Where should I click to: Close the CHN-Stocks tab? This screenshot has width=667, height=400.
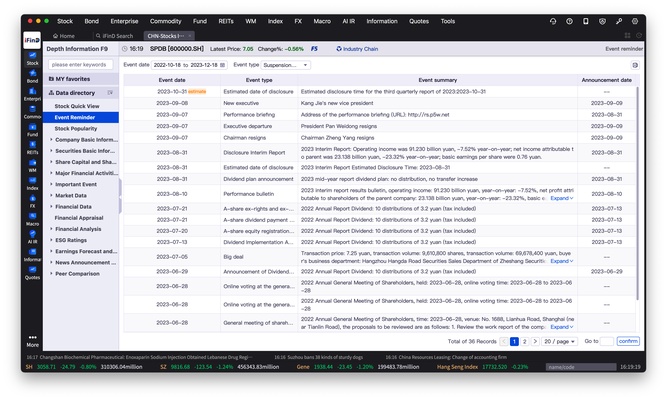190,36
